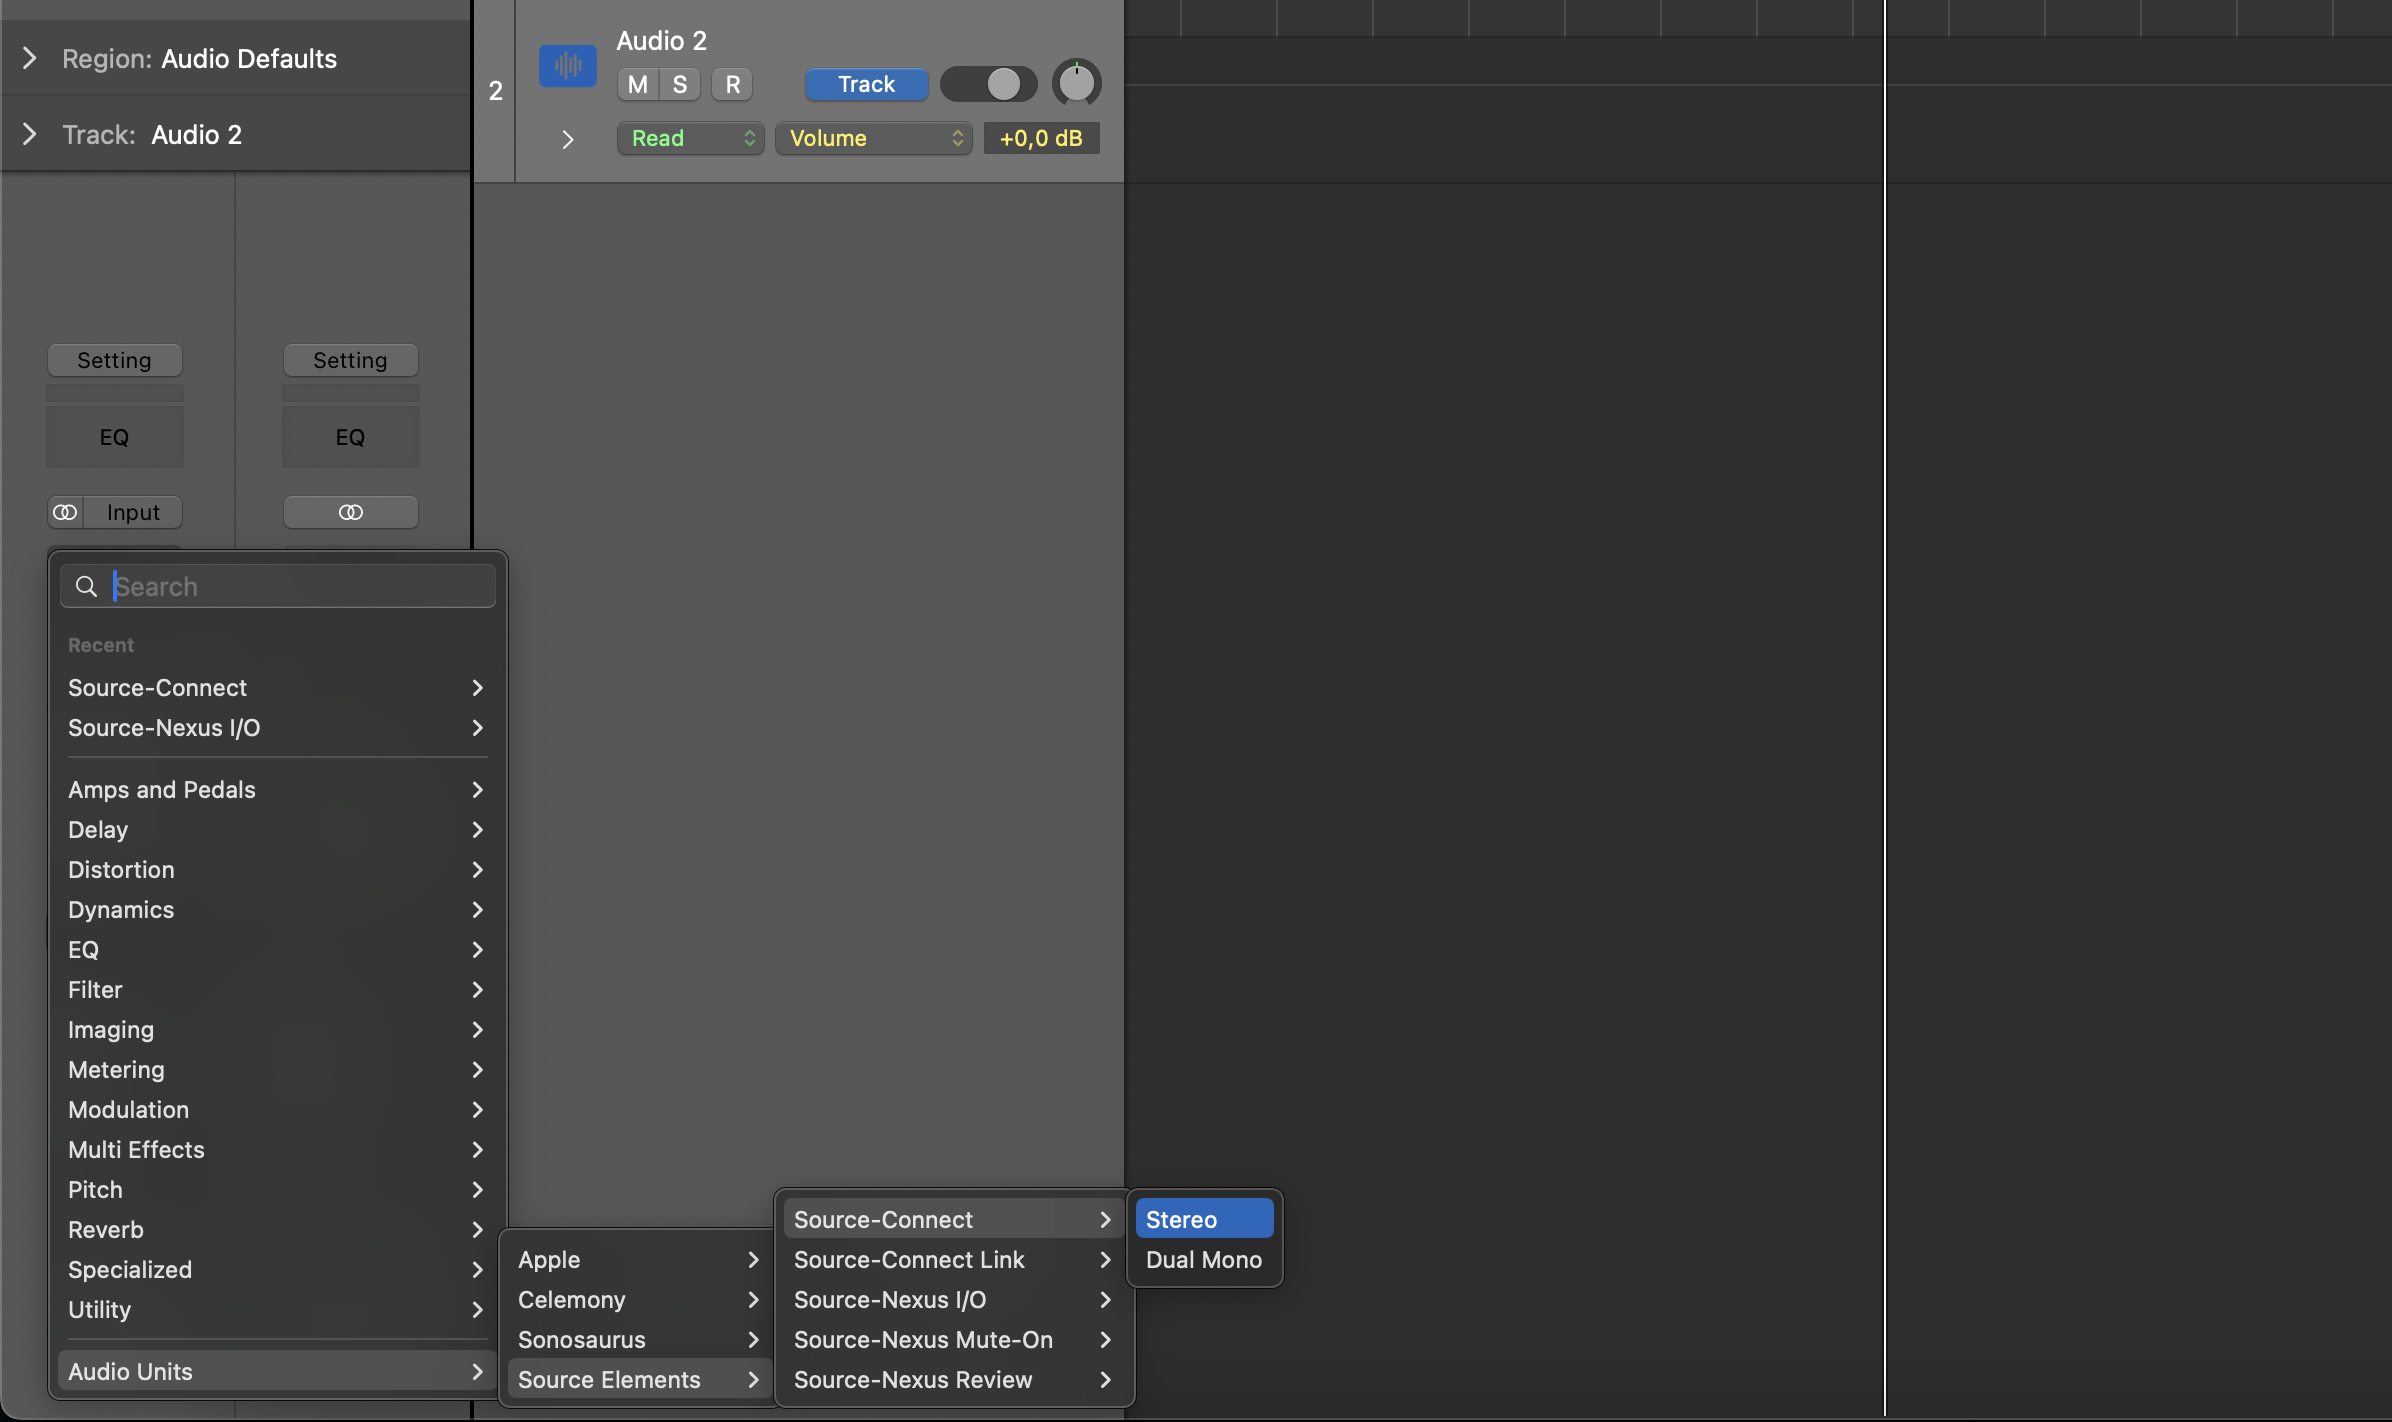This screenshot has height=1422, width=2392.
Task: Click the blue Track automation button
Action: [x=866, y=84]
